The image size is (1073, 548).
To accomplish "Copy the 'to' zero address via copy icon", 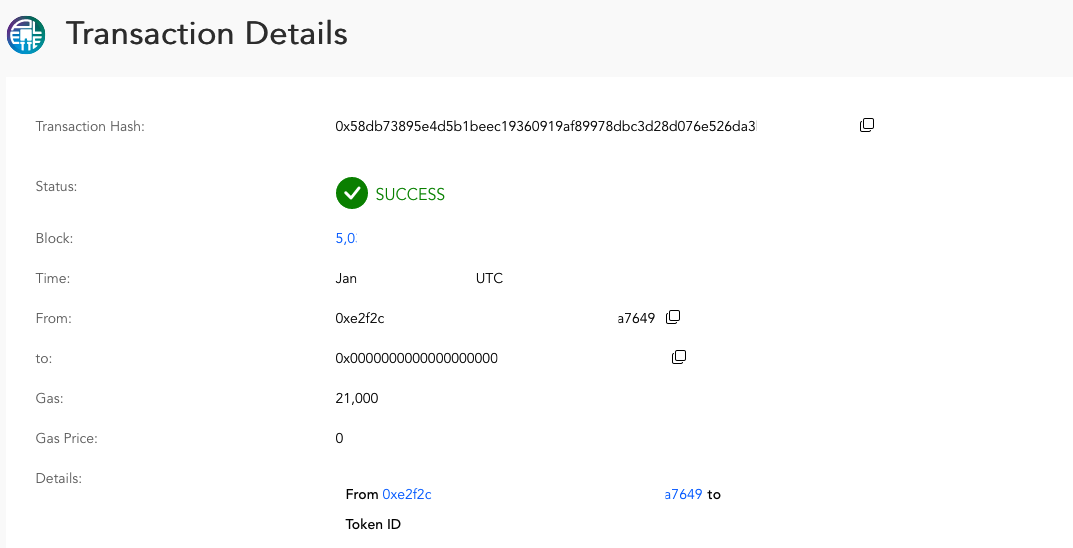I will 679,356.
